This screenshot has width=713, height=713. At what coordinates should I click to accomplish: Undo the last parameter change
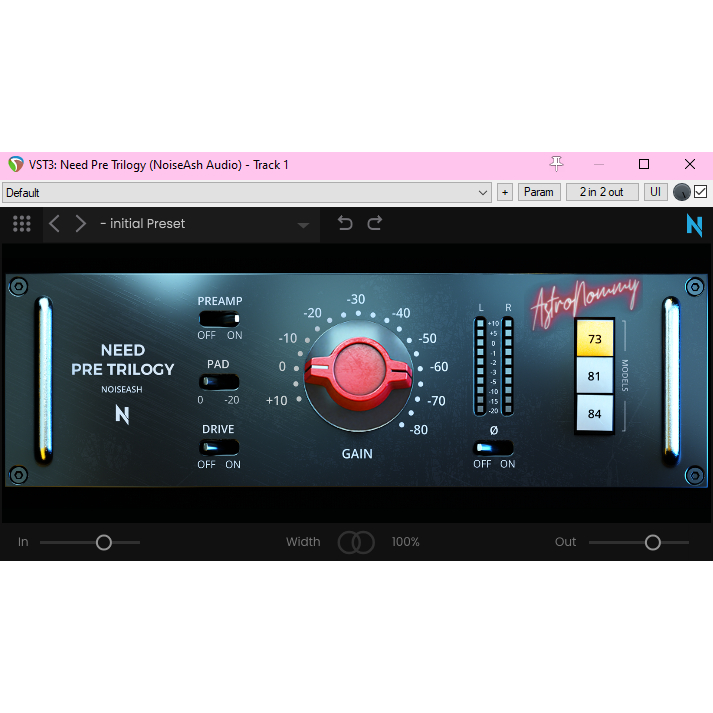(345, 223)
